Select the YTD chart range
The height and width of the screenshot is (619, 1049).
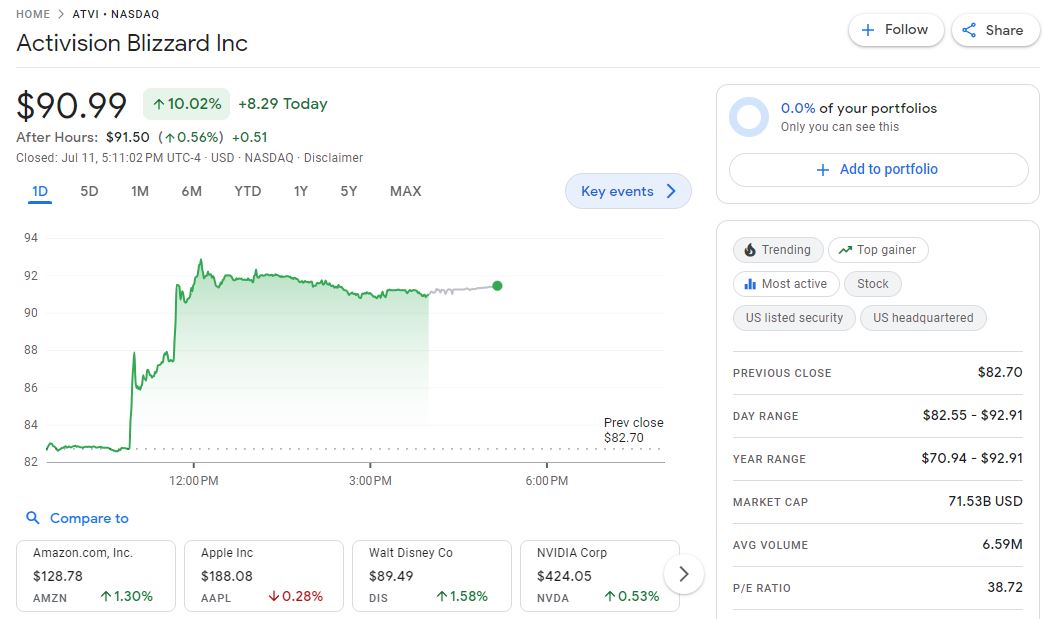pyautogui.click(x=248, y=191)
